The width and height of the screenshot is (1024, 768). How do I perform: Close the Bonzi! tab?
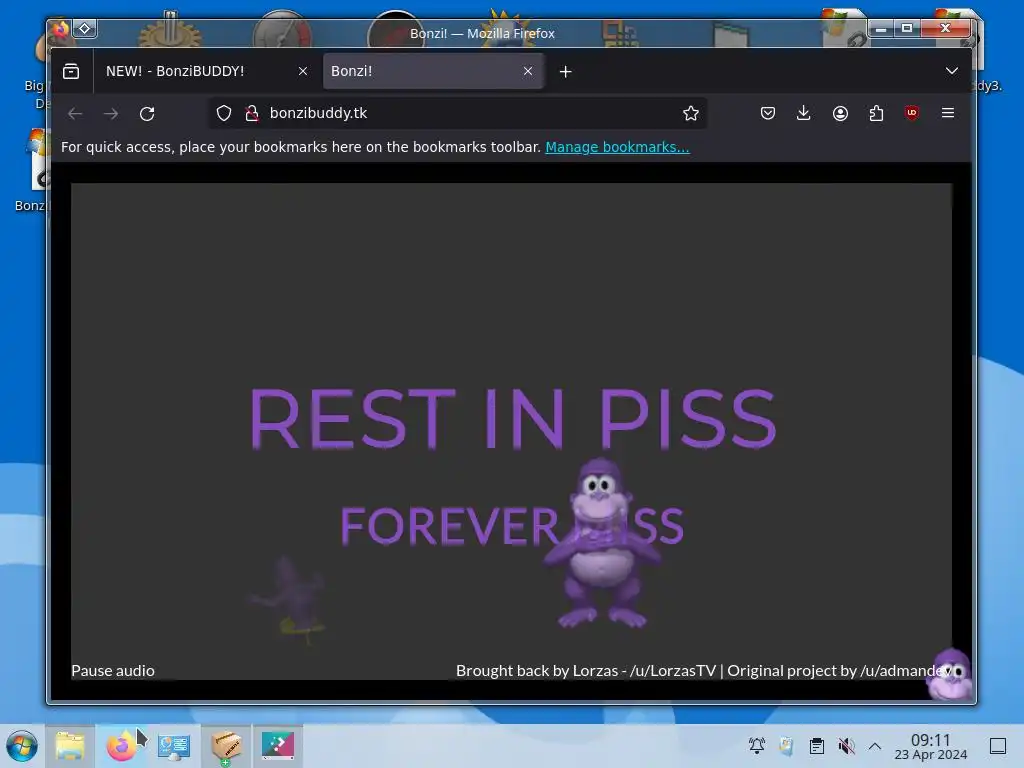click(528, 71)
